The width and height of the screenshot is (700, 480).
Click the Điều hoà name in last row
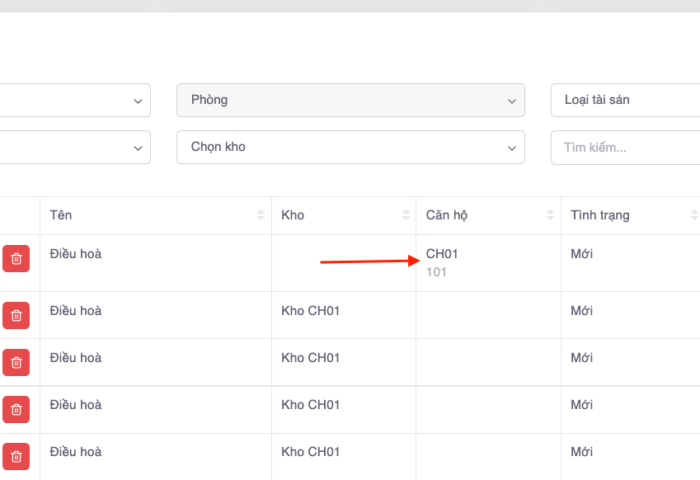coord(75,452)
